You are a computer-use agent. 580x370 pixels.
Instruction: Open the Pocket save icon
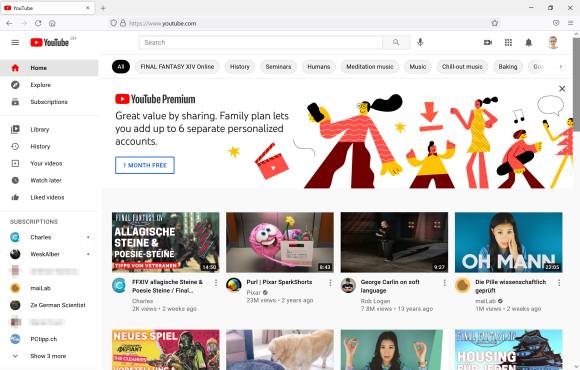click(x=556, y=23)
